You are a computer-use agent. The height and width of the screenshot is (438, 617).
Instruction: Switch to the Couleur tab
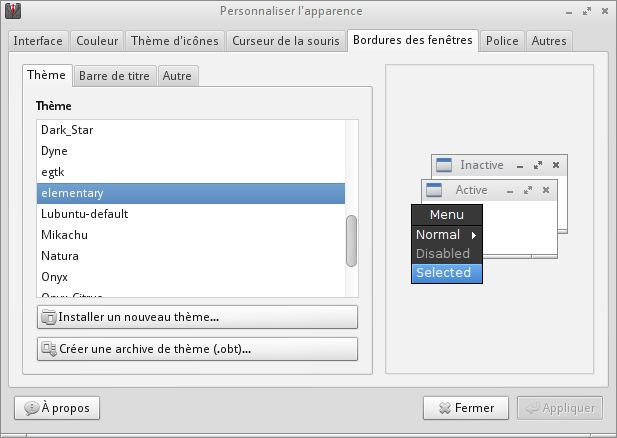(97, 41)
